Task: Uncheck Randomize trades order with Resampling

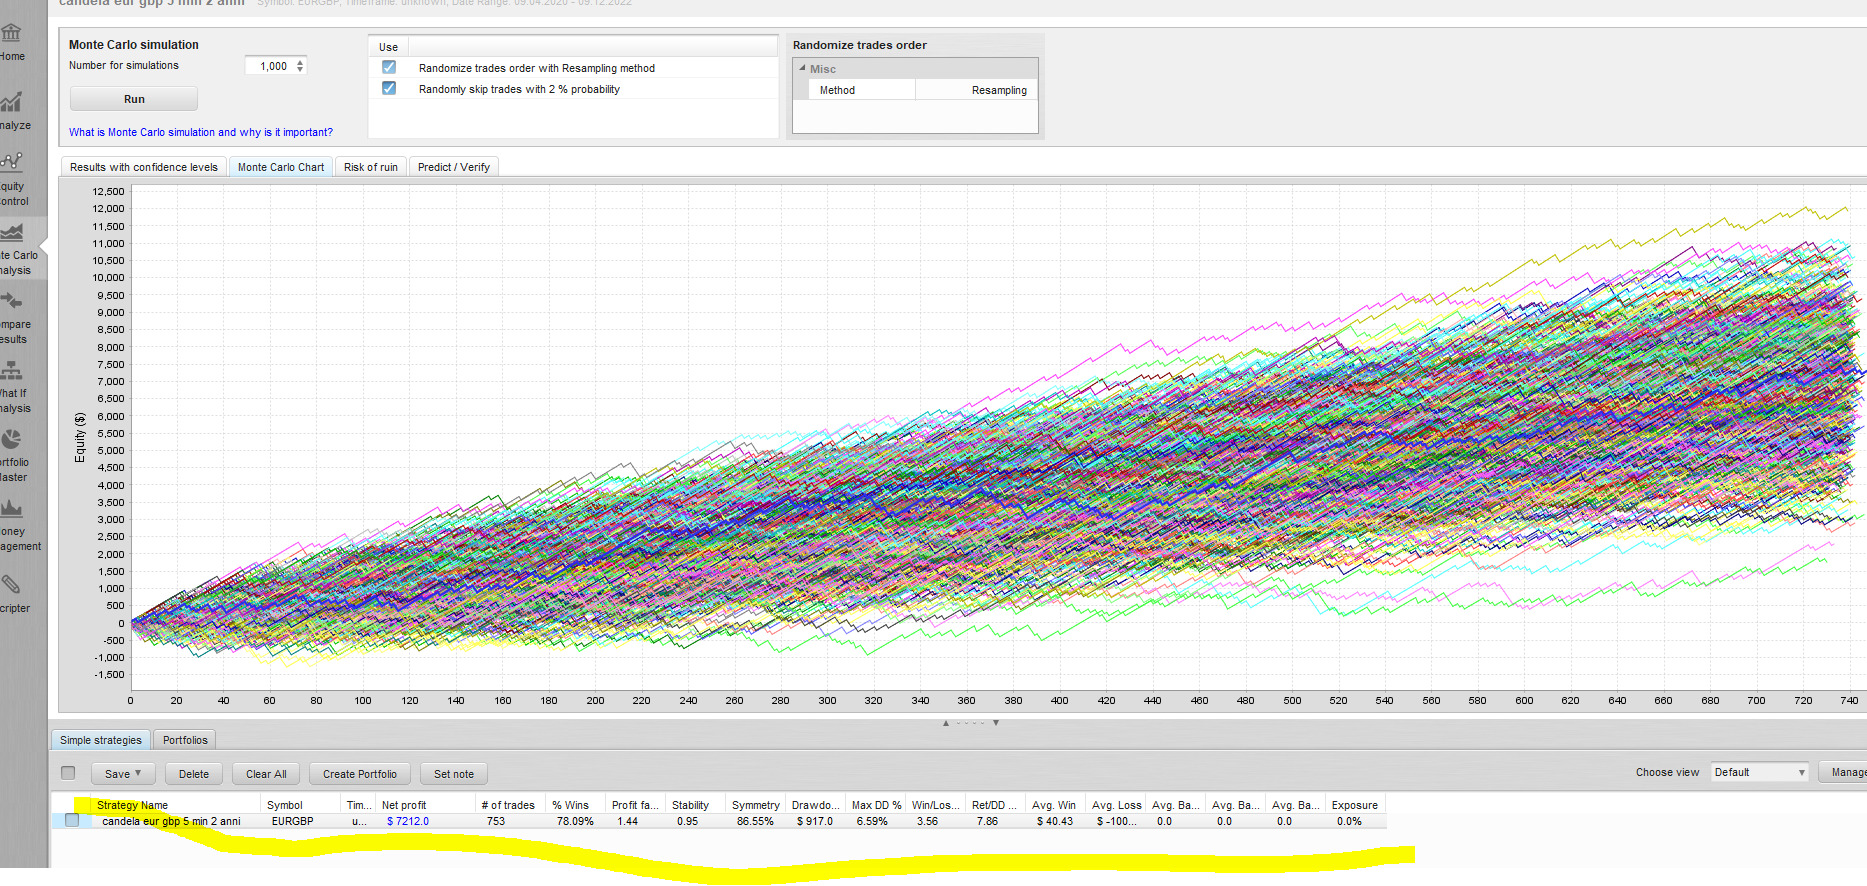Action: click(x=389, y=67)
